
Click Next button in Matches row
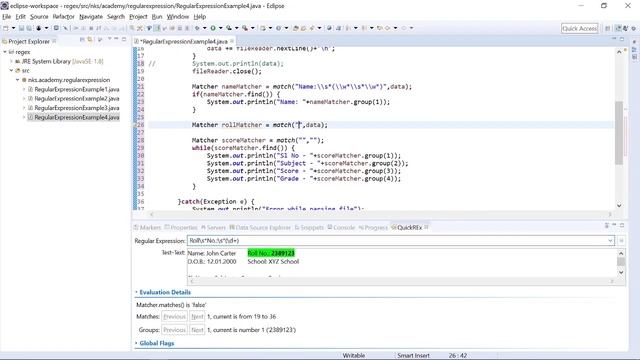[x=197, y=317]
